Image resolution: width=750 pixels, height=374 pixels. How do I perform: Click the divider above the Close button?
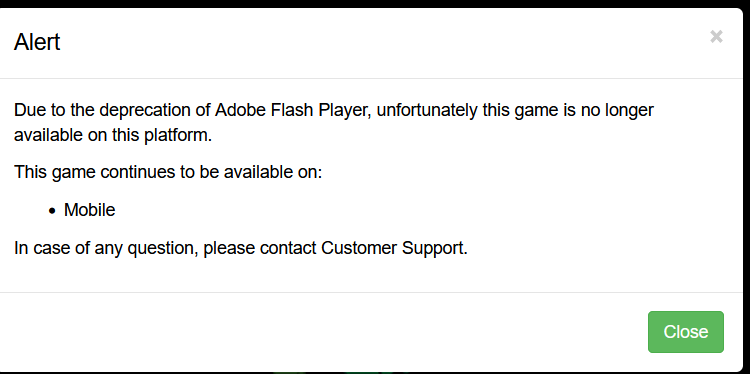coord(371,292)
